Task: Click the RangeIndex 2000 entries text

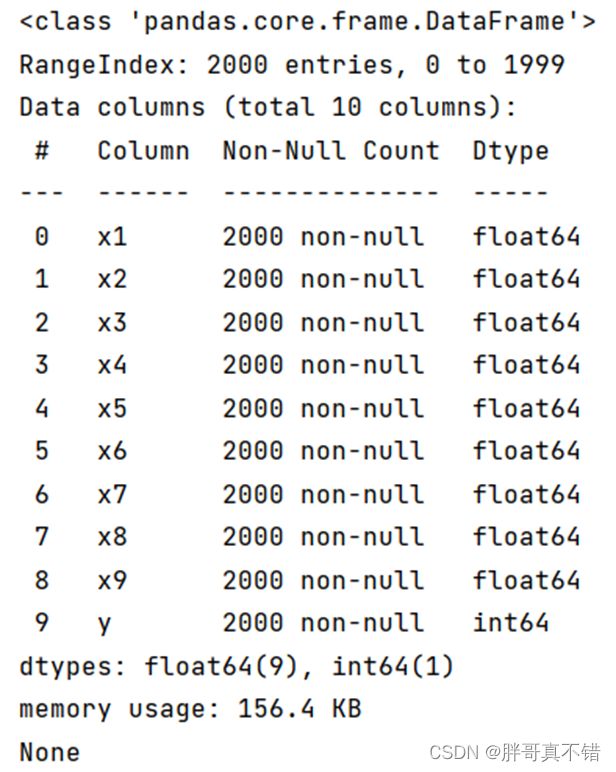Action: coord(292,65)
